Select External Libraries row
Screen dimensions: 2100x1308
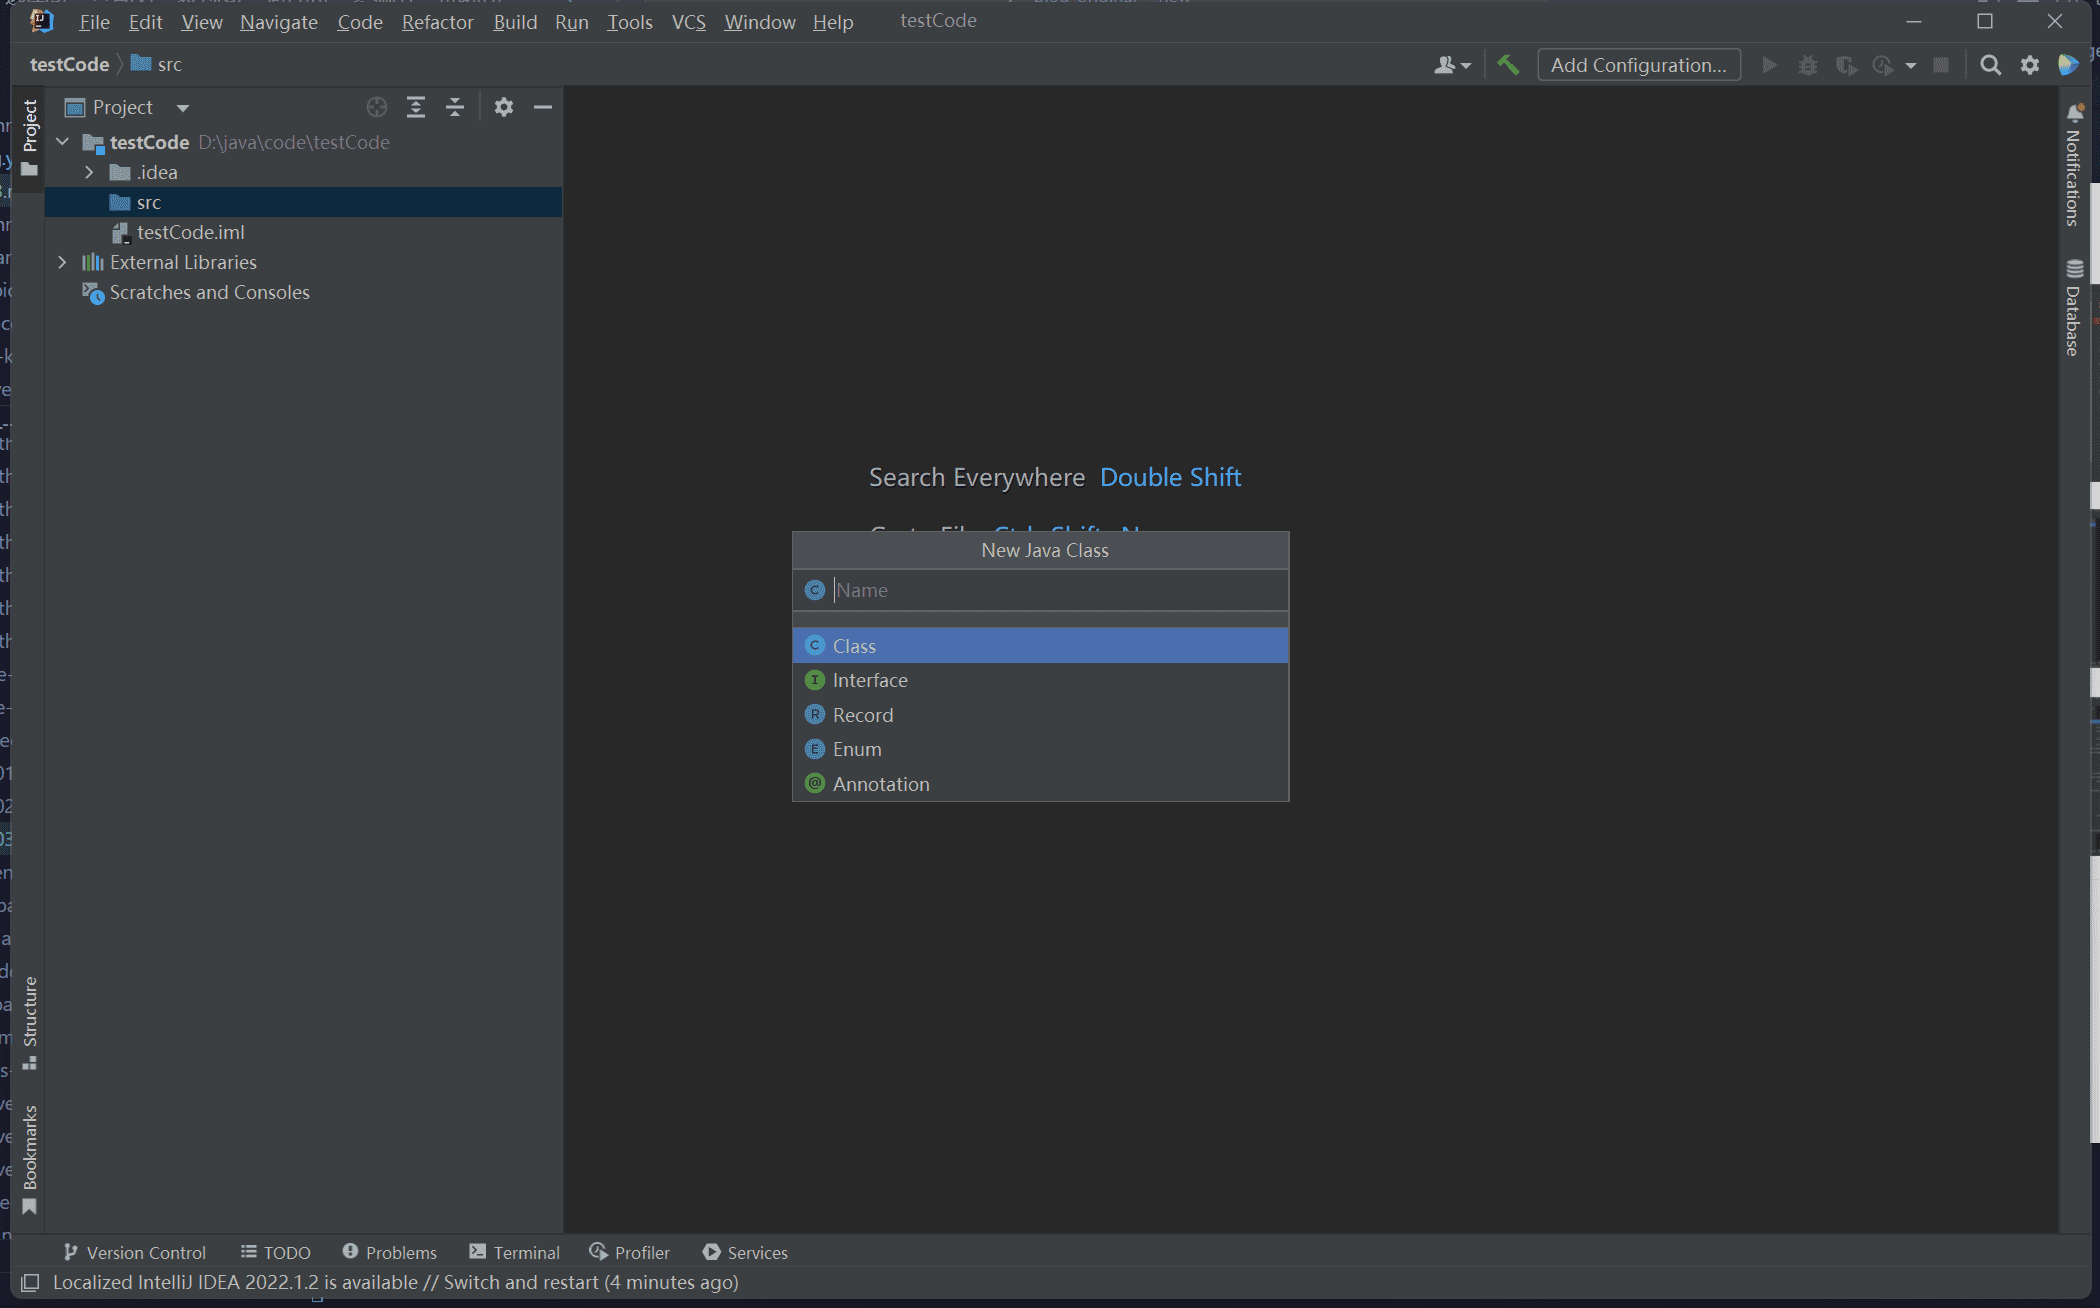pos(304,262)
